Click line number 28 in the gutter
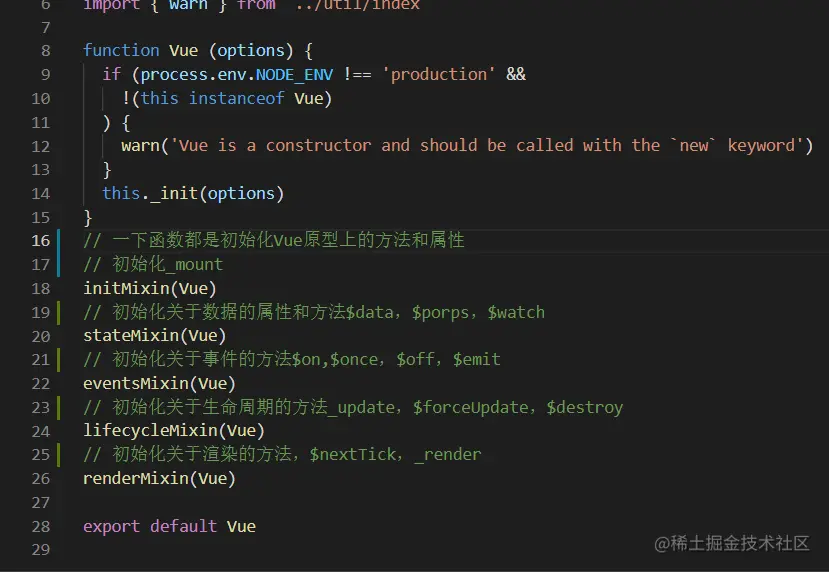 [41, 526]
